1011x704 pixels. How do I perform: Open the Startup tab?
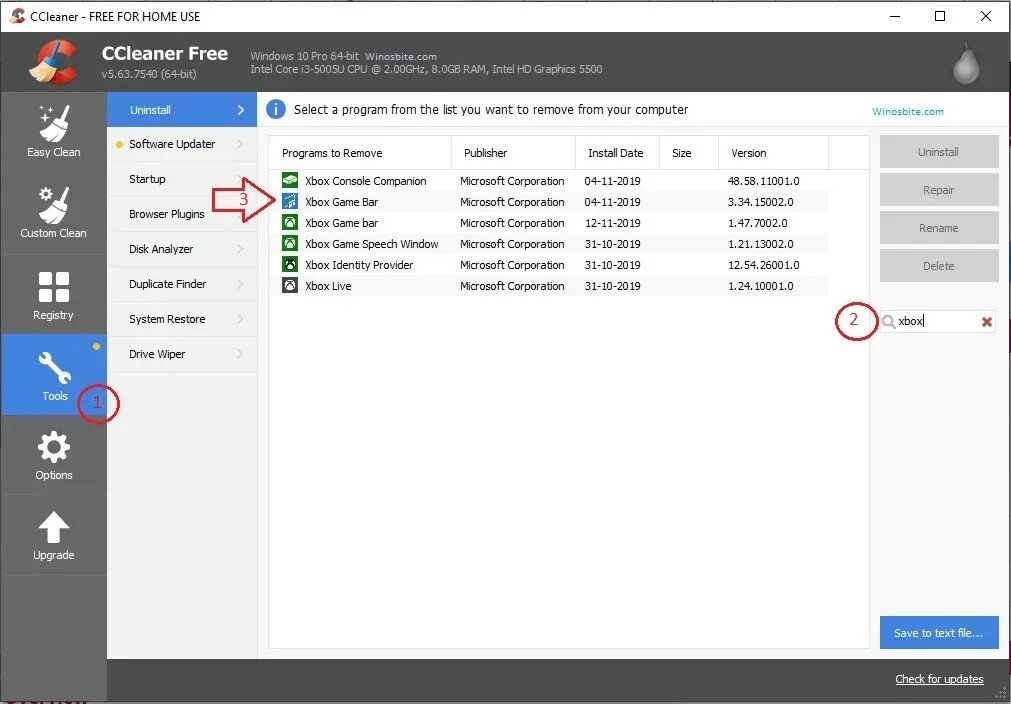tap(182, 179)
